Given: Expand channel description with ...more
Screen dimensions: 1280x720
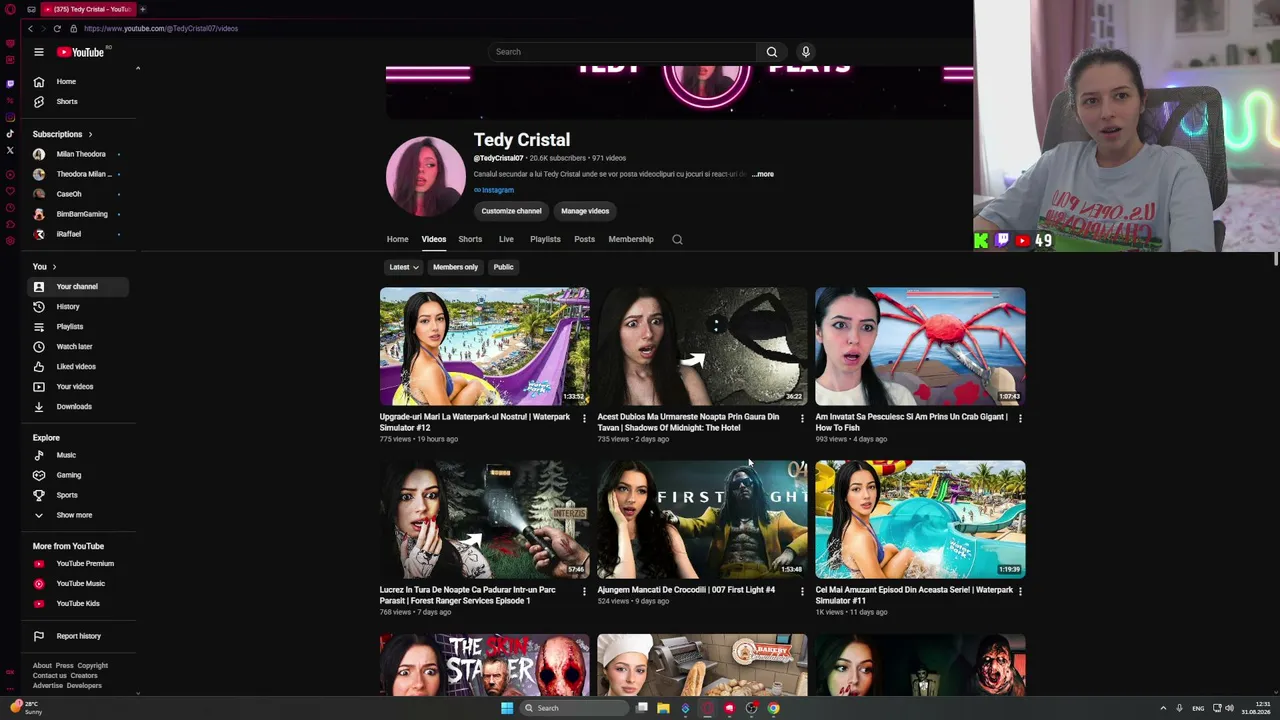Looking at the screenshot, I should pyautogui.click(x=763, y=174).
